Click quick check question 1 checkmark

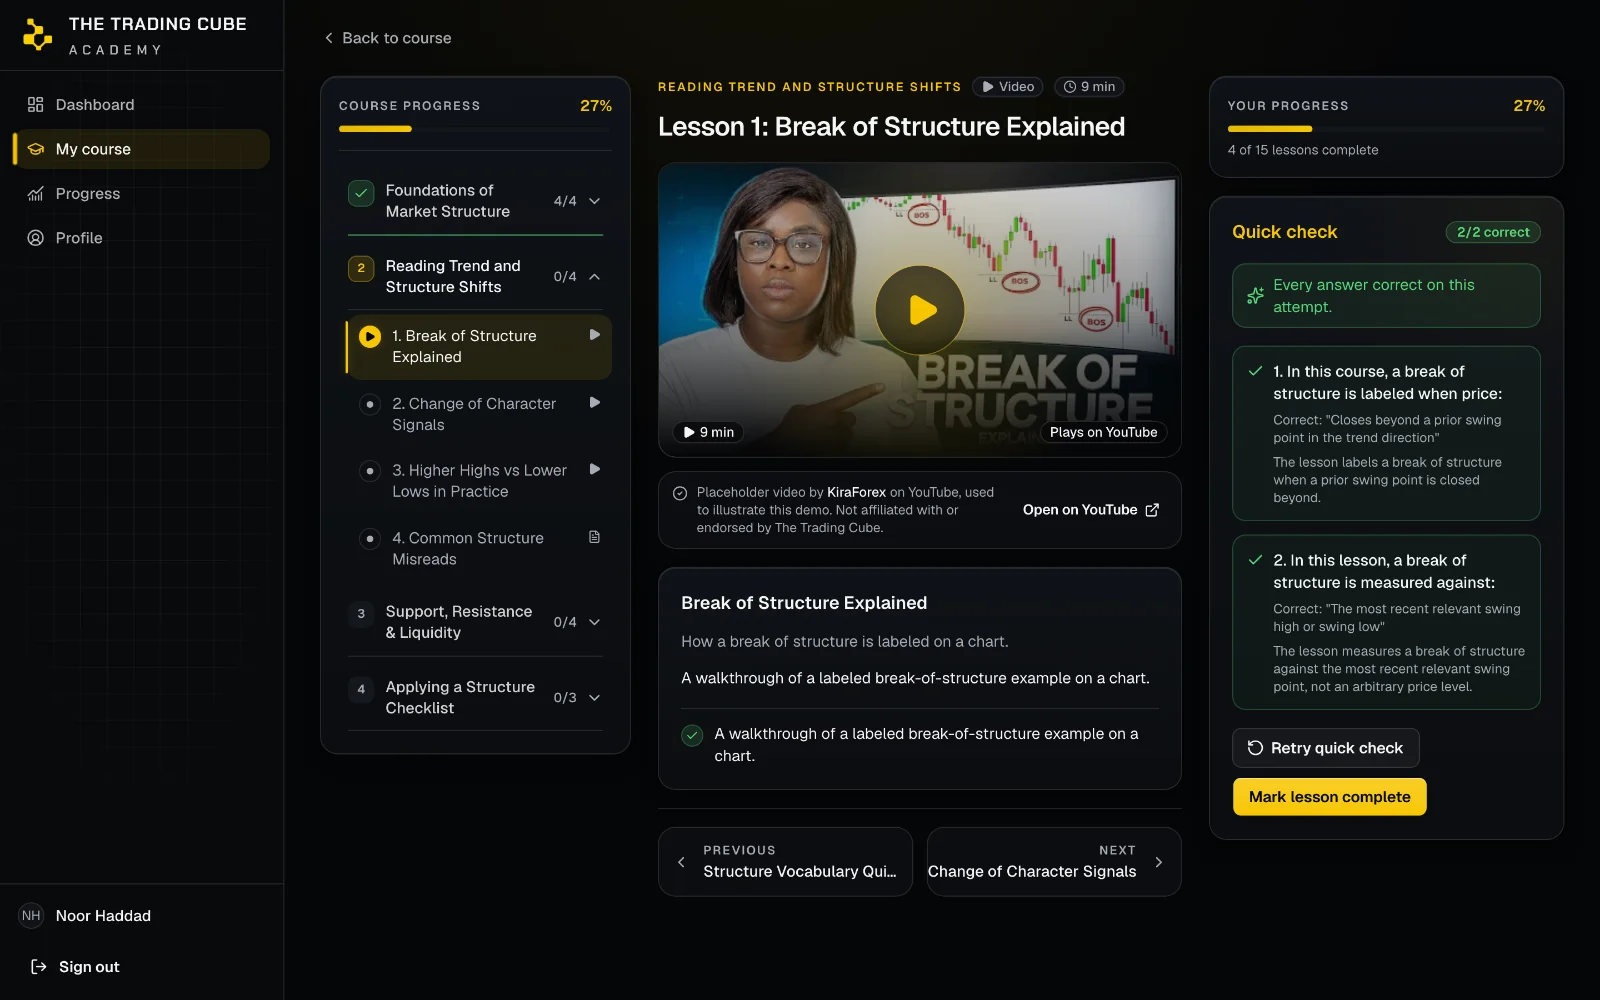pyautogui.click(x=1255, y=371)
